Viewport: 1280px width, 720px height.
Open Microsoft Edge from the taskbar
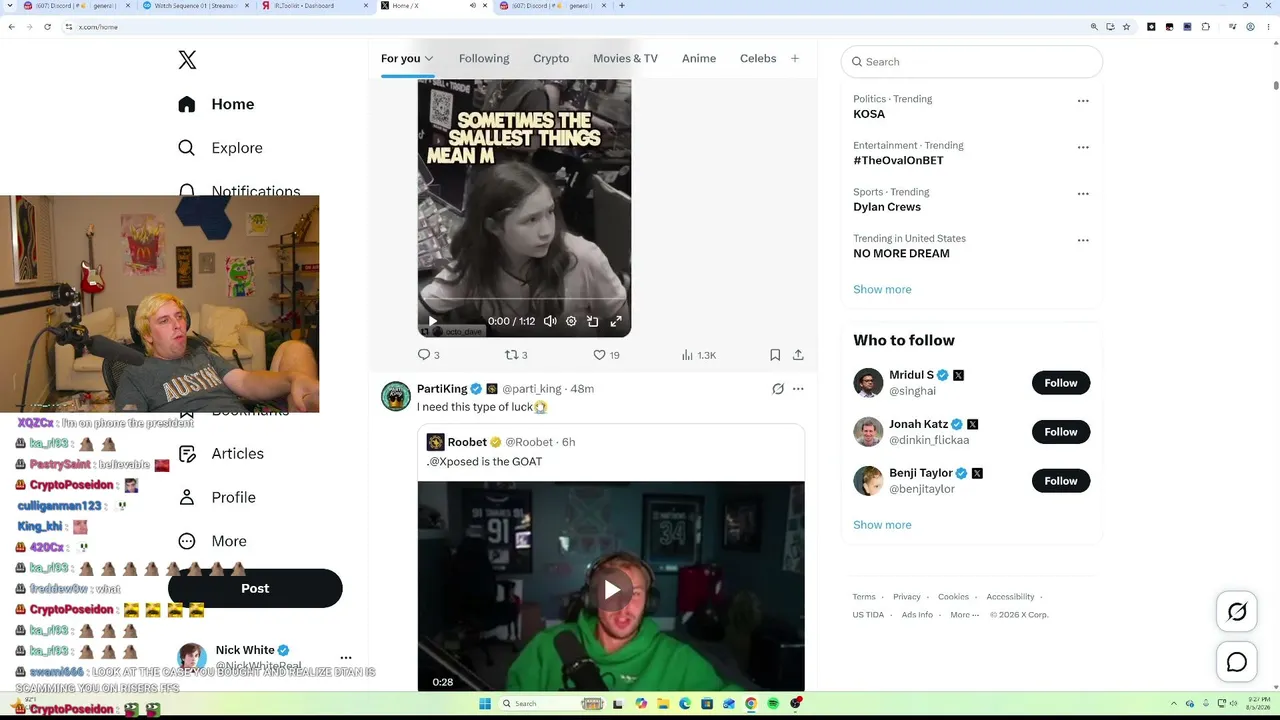pos(685,704)
